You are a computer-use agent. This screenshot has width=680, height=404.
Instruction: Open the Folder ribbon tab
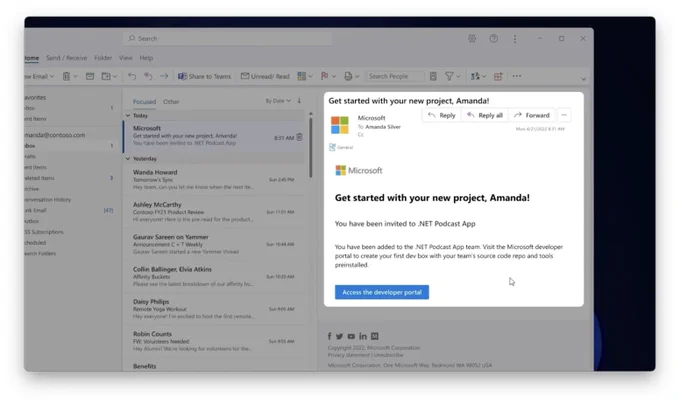[103, 58]
